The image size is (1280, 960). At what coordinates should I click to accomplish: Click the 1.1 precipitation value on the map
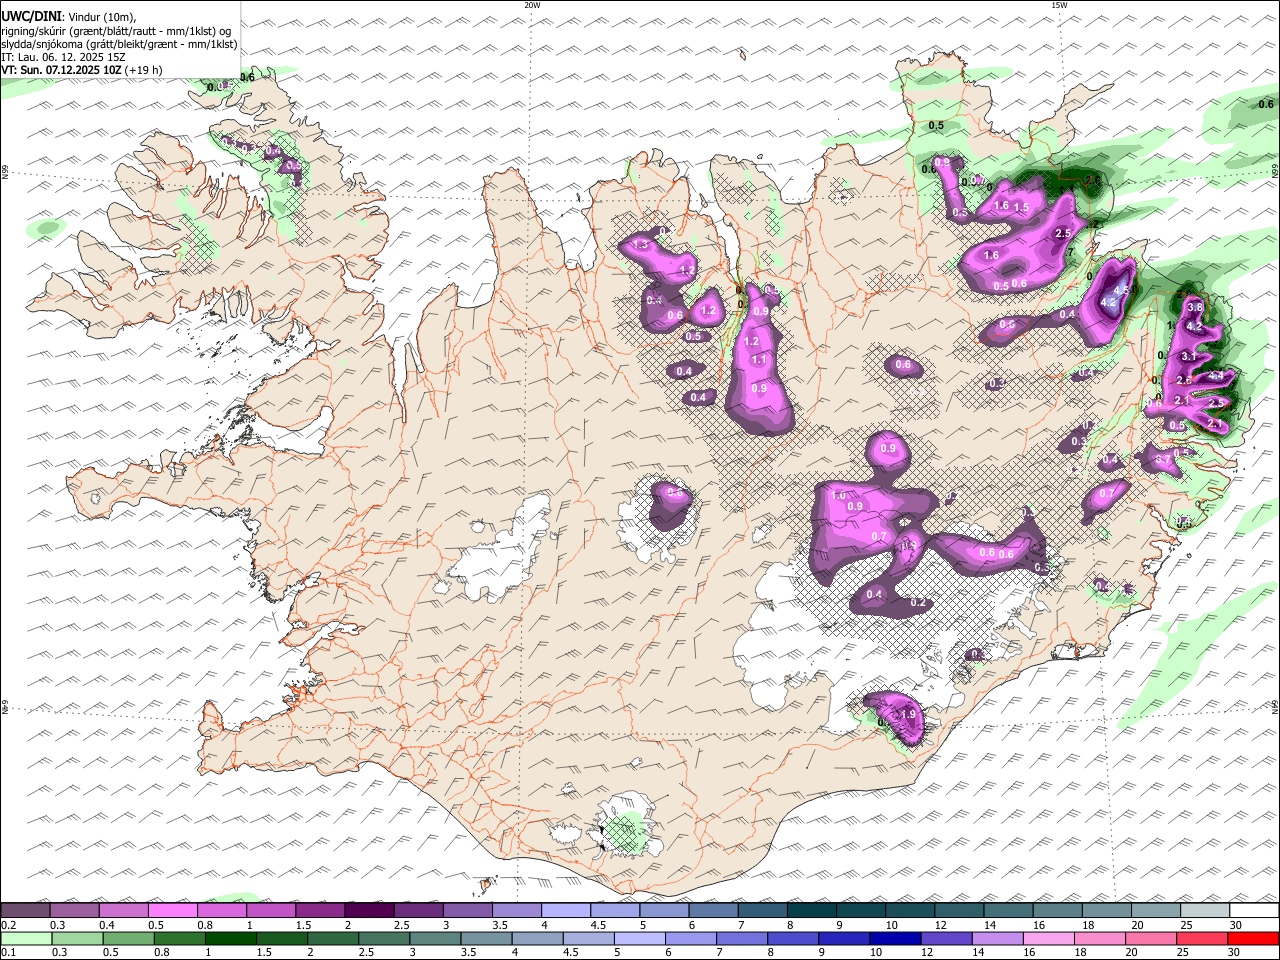pos(758,360)
